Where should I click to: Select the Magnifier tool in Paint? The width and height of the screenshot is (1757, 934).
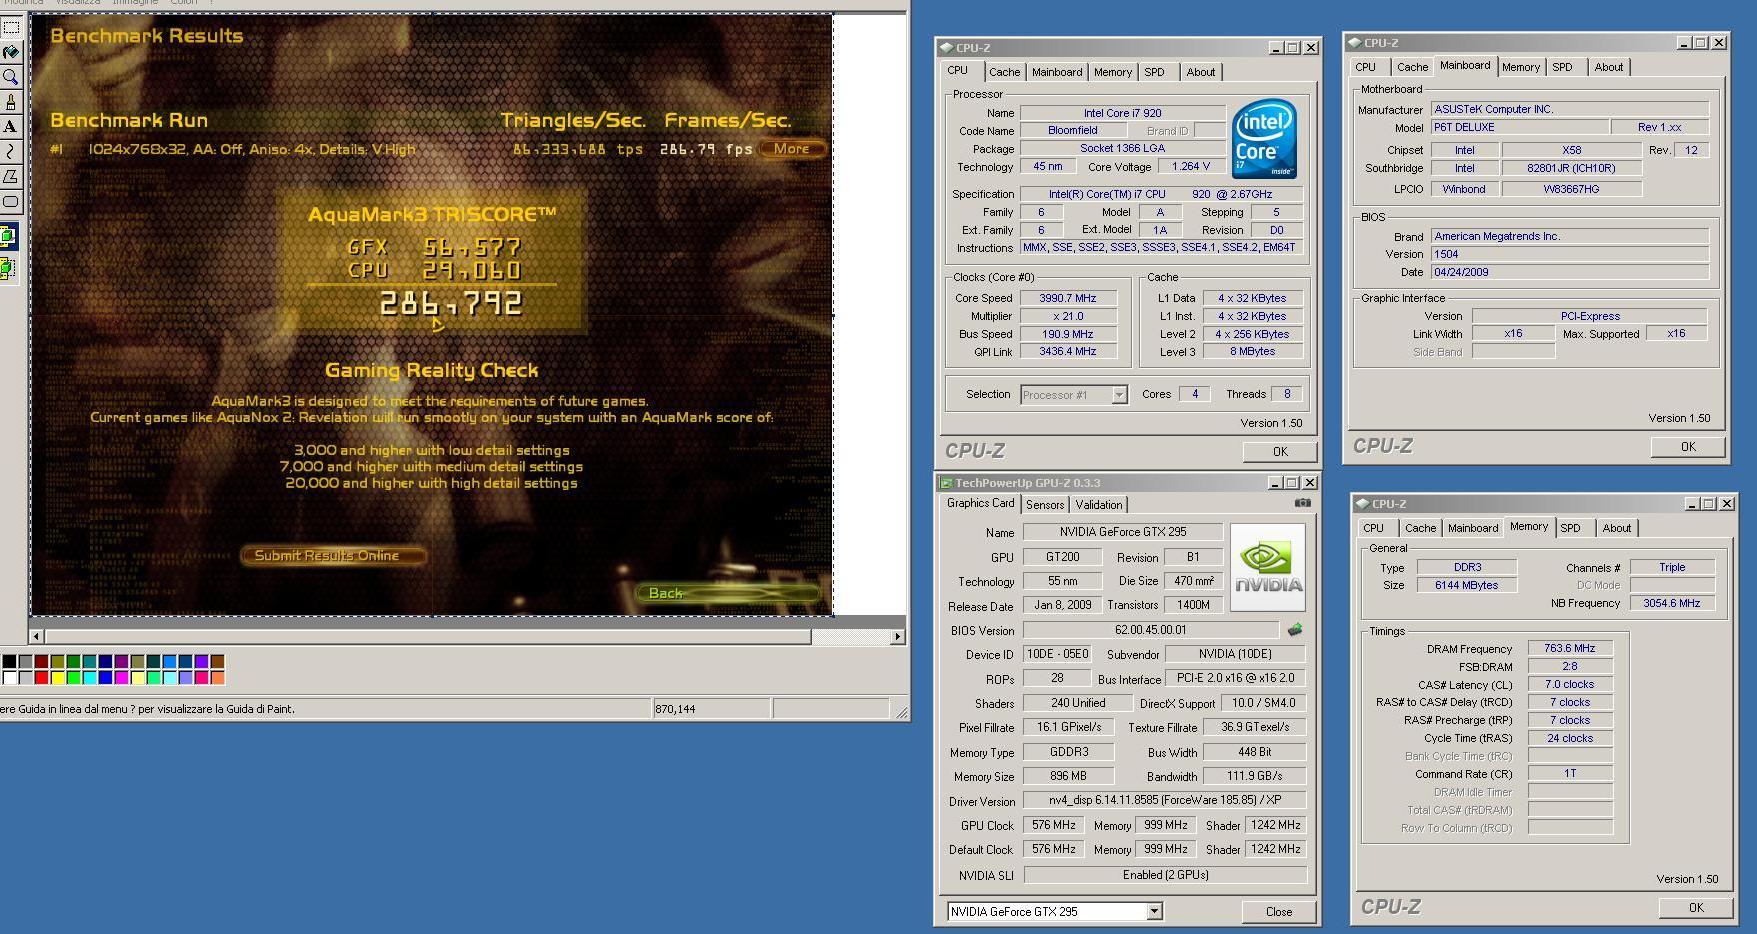10,77
